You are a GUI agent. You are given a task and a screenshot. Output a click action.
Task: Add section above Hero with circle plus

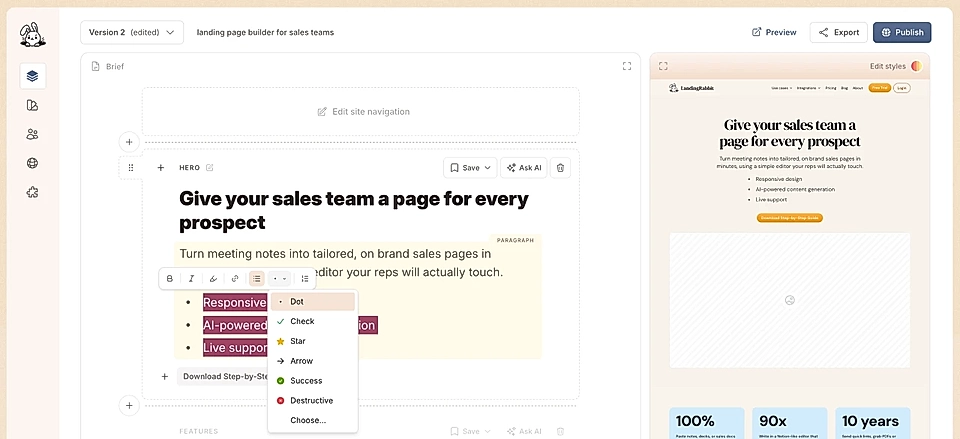pos(129,142)
